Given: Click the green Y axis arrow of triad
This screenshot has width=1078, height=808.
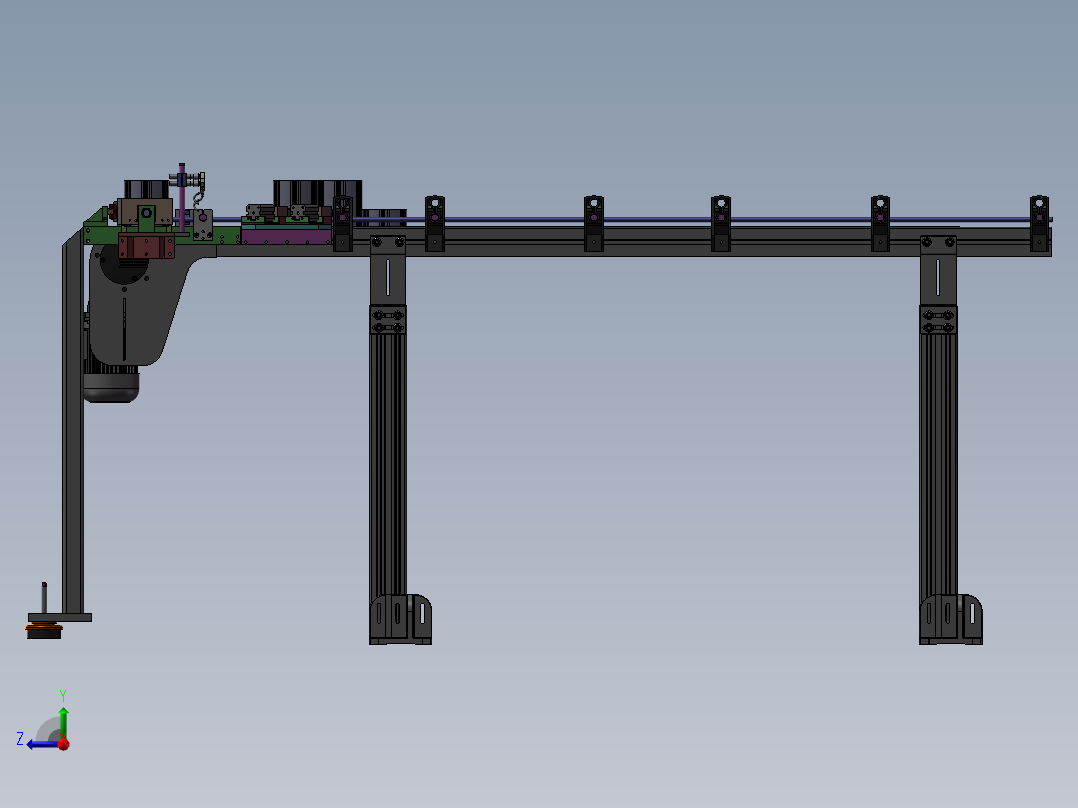Looking at the screenshot, I should tap(63, 722).
